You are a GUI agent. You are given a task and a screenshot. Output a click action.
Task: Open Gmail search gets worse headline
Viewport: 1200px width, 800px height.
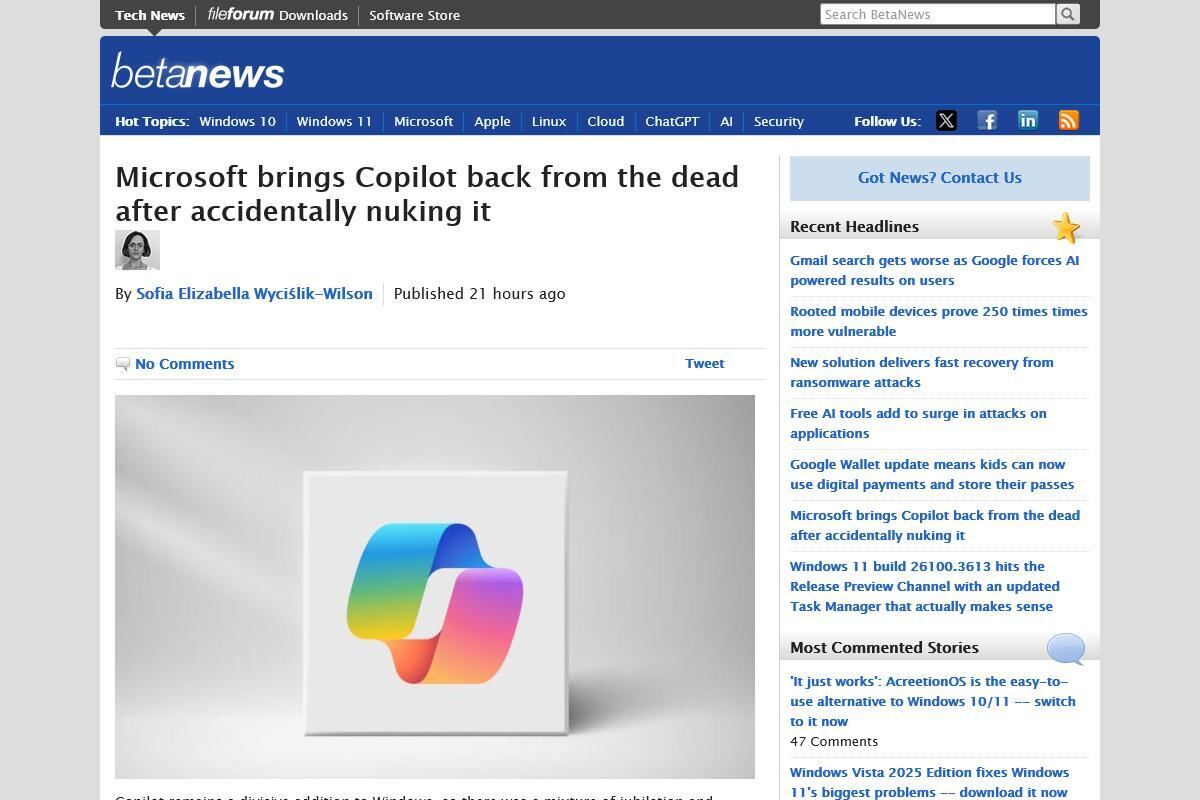click(934, 270)
